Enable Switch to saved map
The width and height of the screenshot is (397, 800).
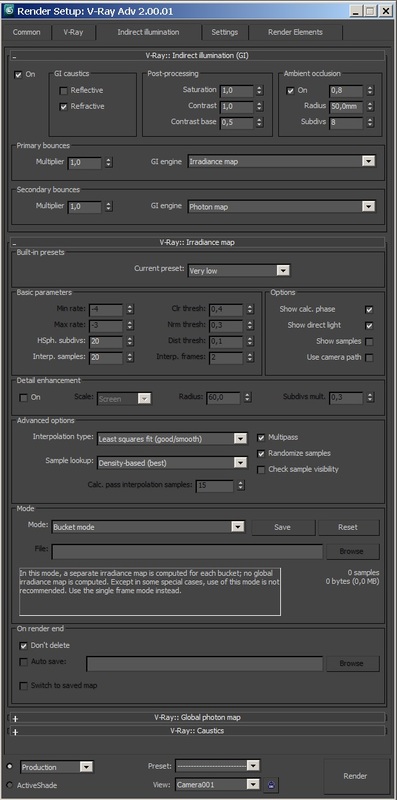click(23, 686)
